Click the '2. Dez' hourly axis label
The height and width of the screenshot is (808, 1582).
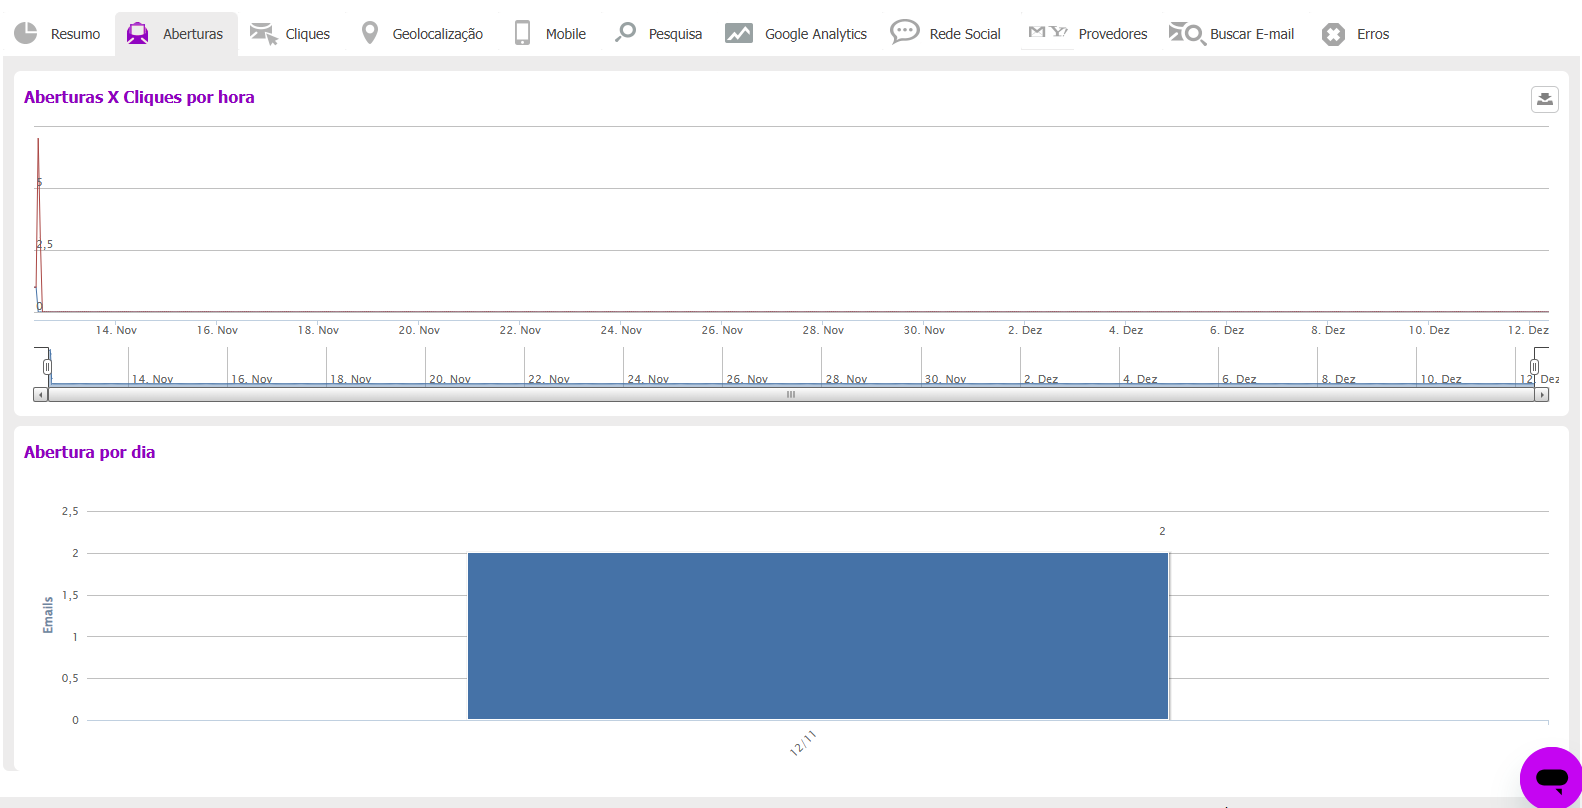pyautogui.click(x=1025, y=330)
